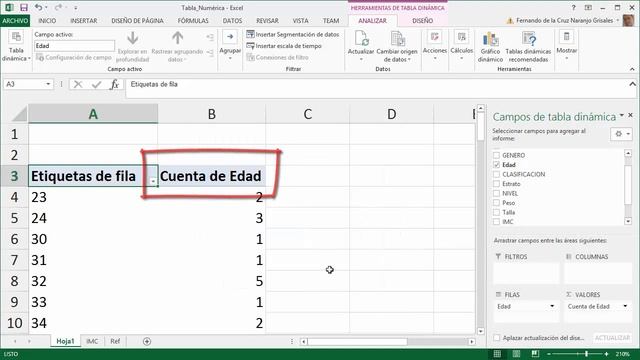This screenshot has width=640, height=360.
Task: Insert a Gráfico dinámico chart
Action: [490, 46]
